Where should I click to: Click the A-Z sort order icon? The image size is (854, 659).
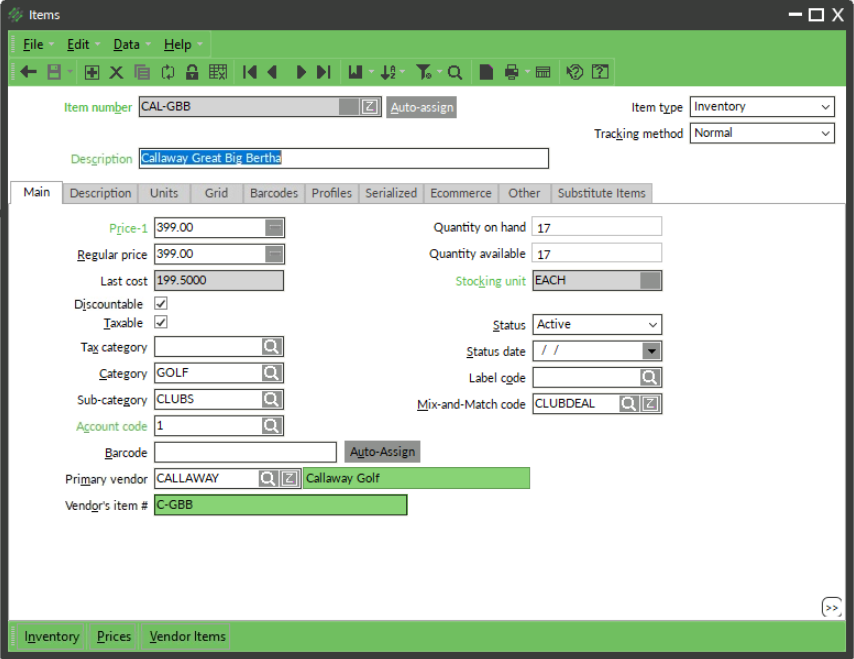[x=388, y=72]
